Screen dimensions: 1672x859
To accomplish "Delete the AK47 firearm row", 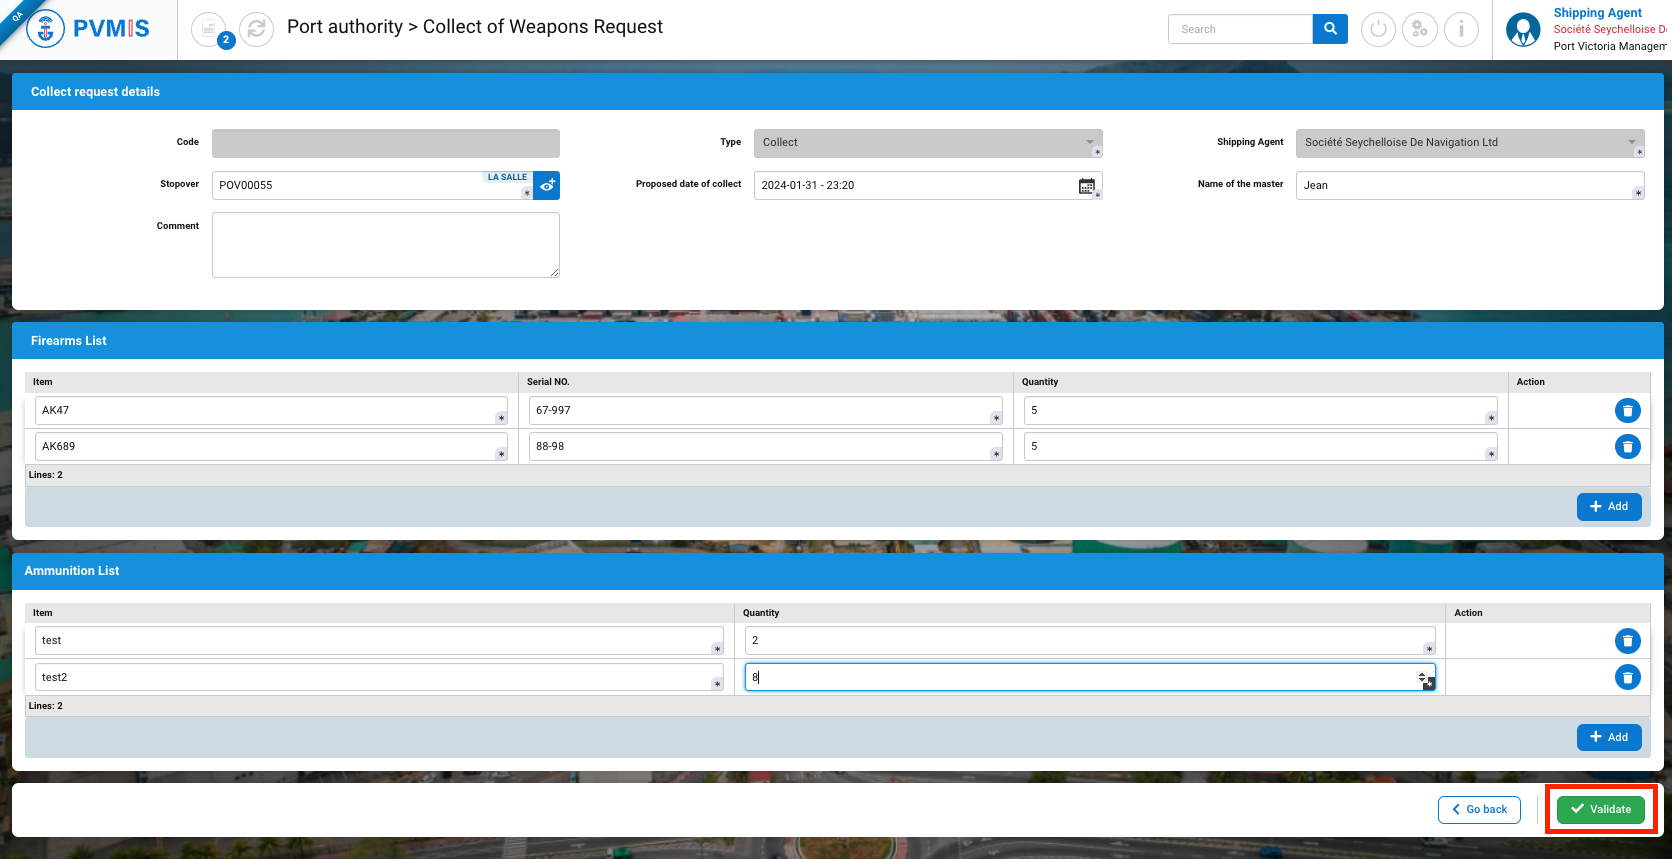I will pyautogui.click(x=1627, y=410).
